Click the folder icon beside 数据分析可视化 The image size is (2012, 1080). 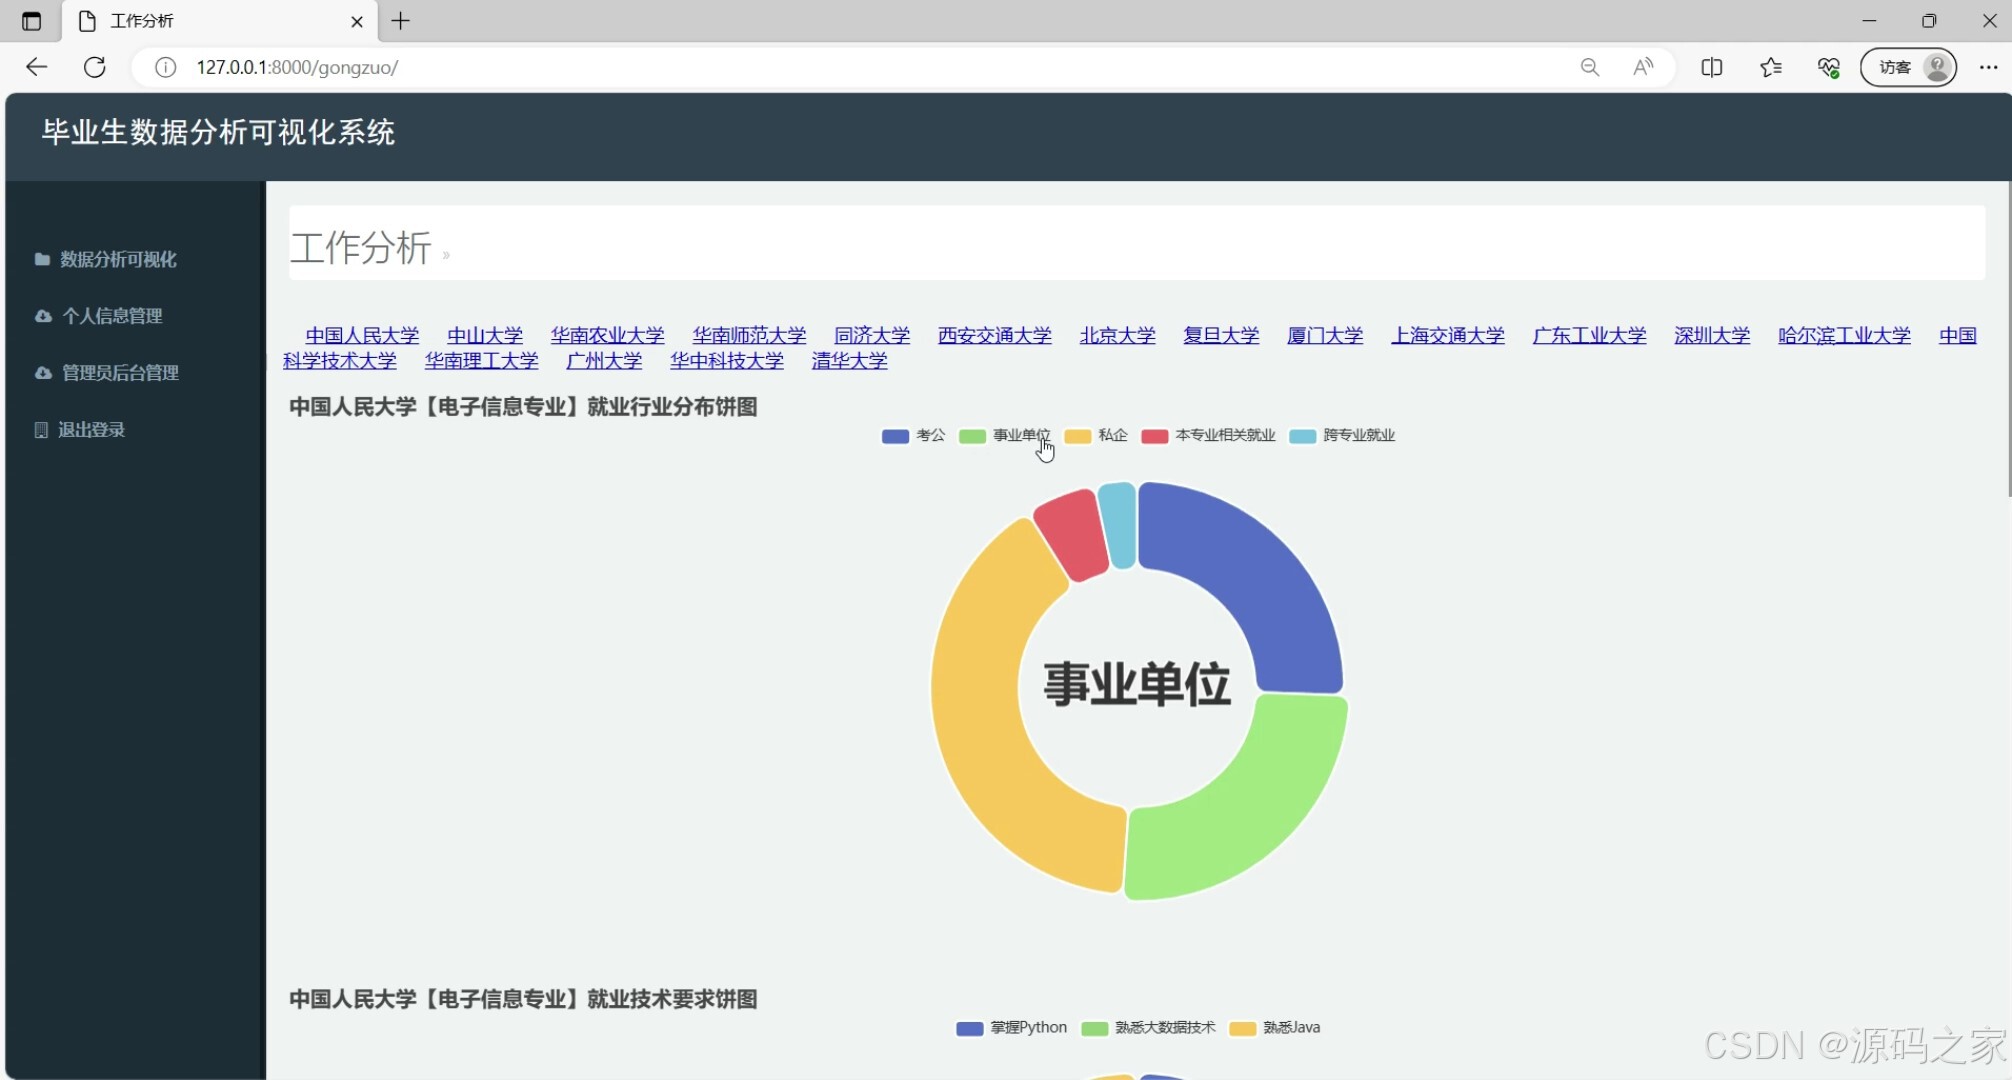tap(41, 259)
